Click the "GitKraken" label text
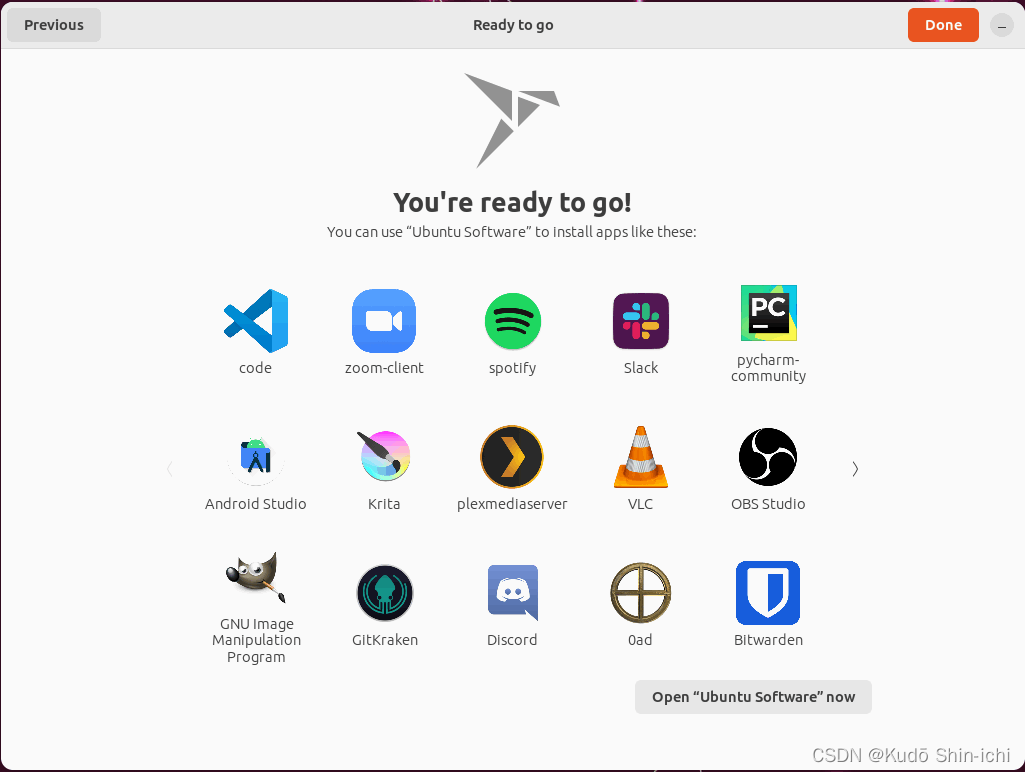This screenshot has width=1025, height=772. pyautogui.click(x=384, y=640)
